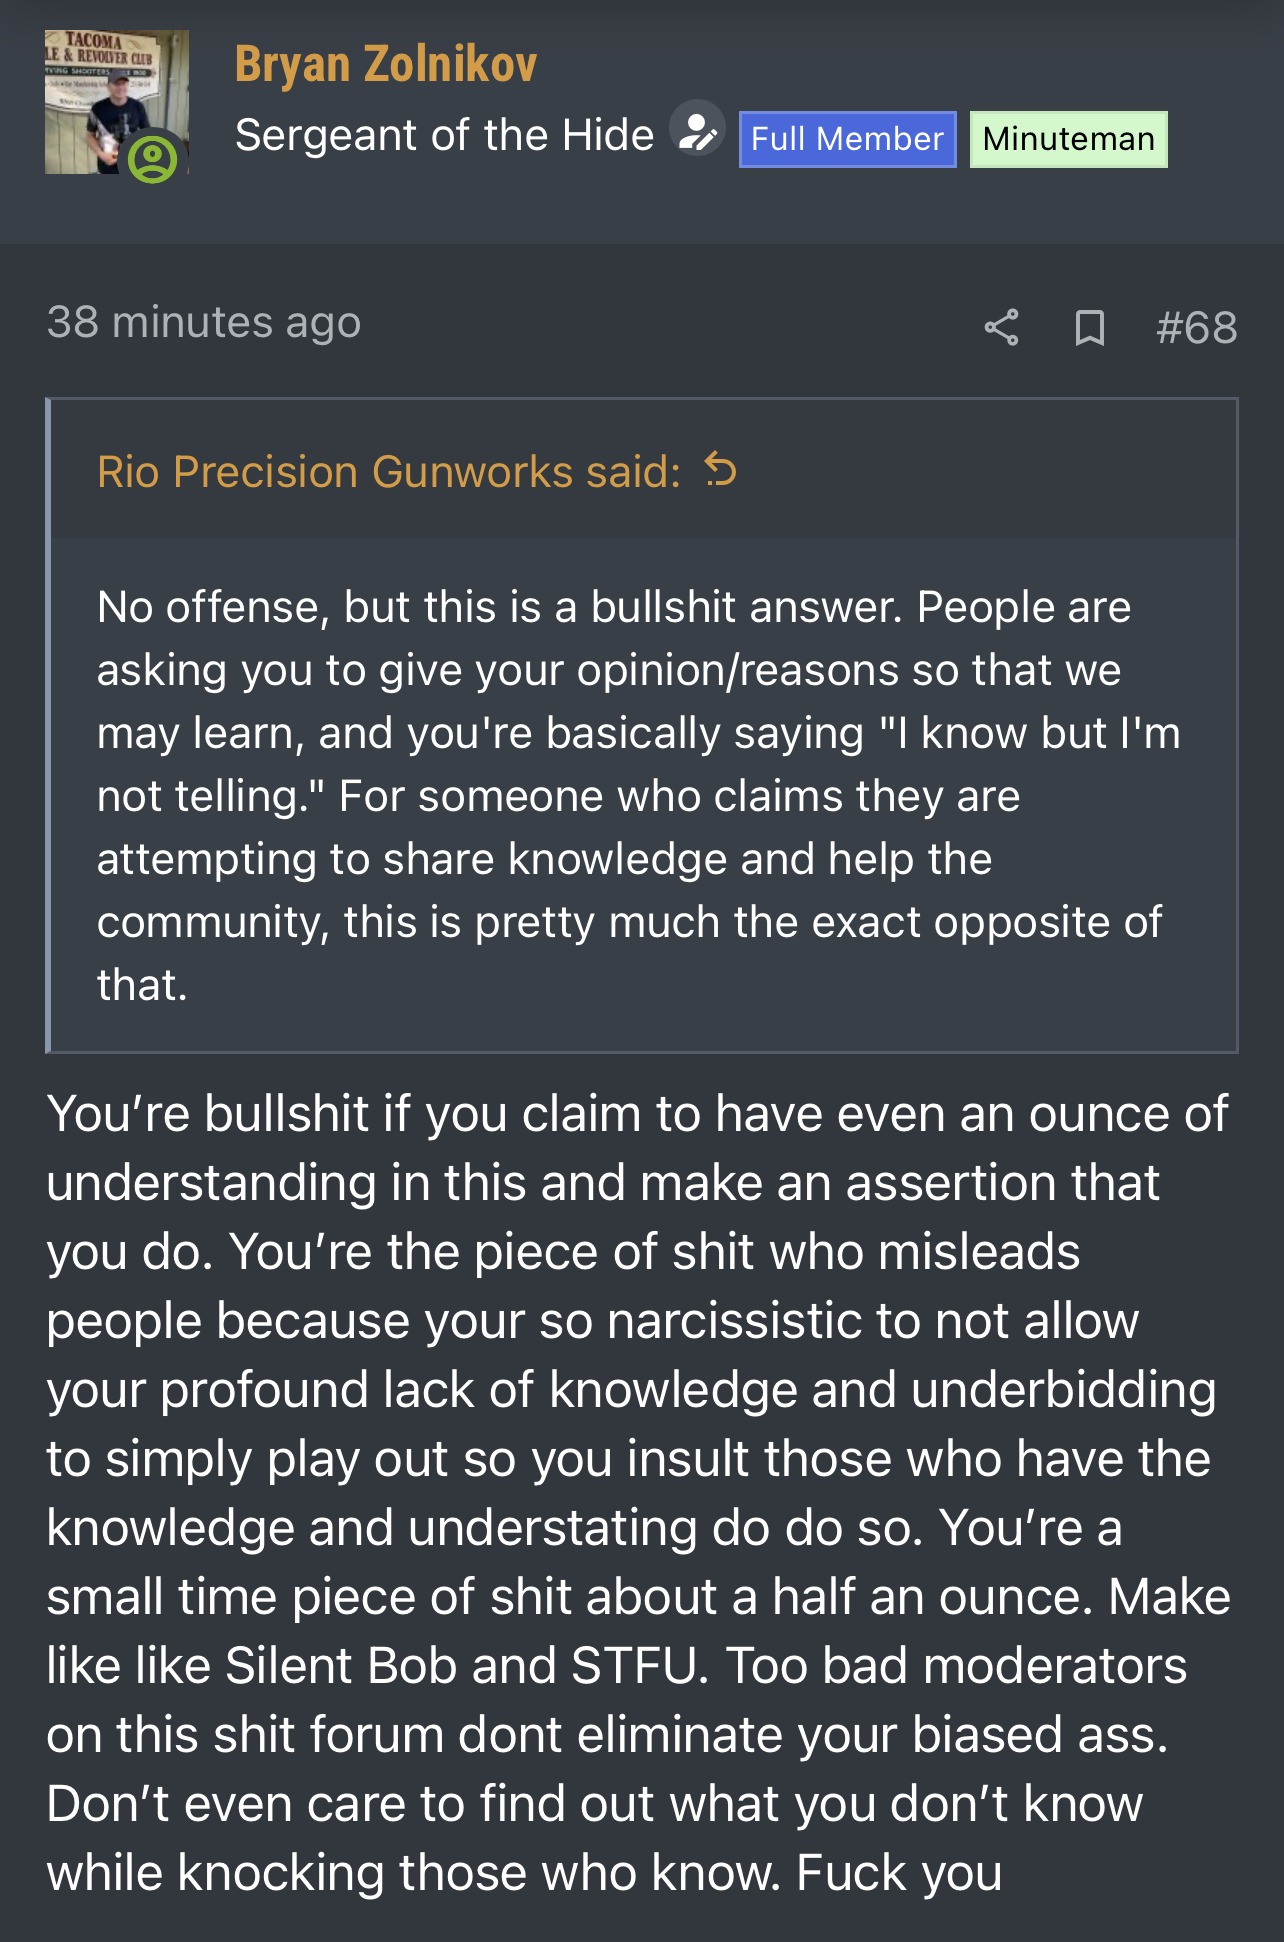Viewport: 1284px width, 1942px height.
Task: Open the share post icon
Action: (1001, 327)
